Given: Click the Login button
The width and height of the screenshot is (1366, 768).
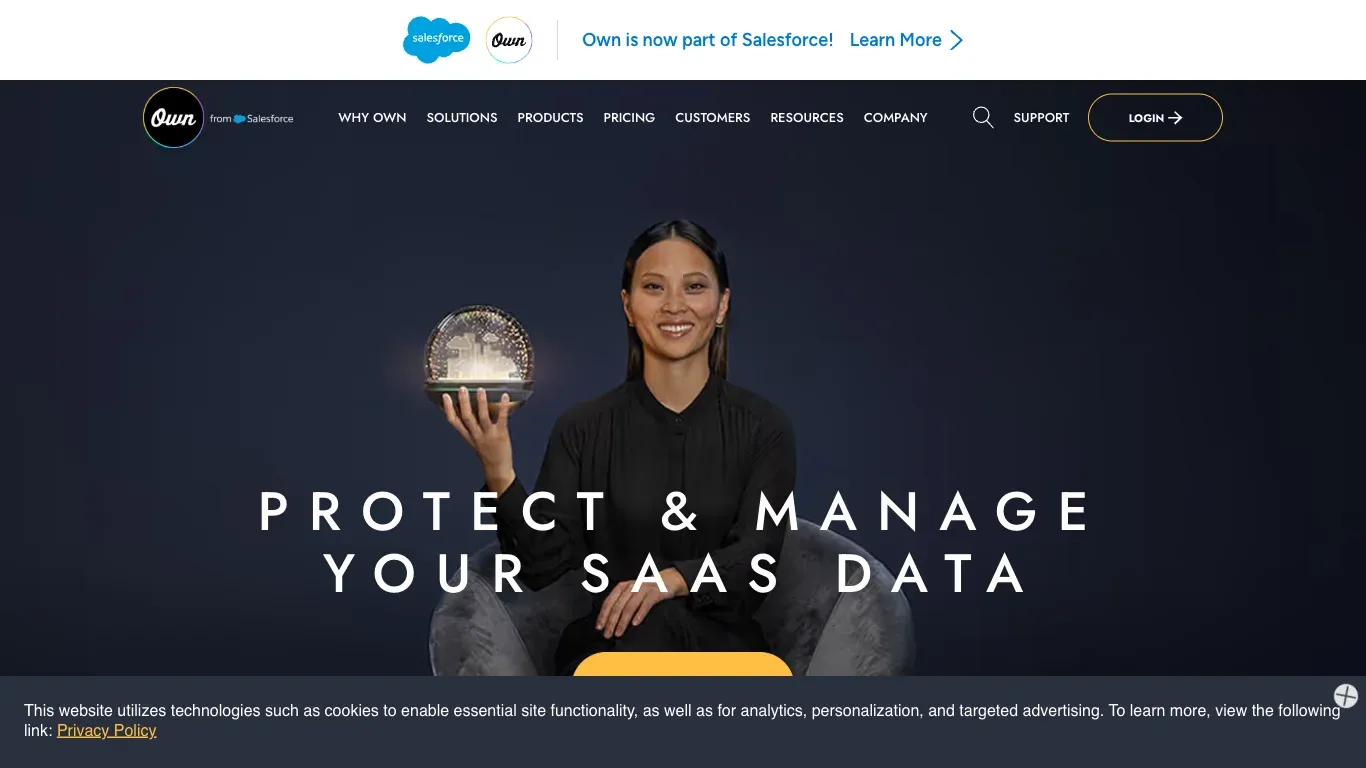Looking at the screenshot, I should (x=1155, y=118).
